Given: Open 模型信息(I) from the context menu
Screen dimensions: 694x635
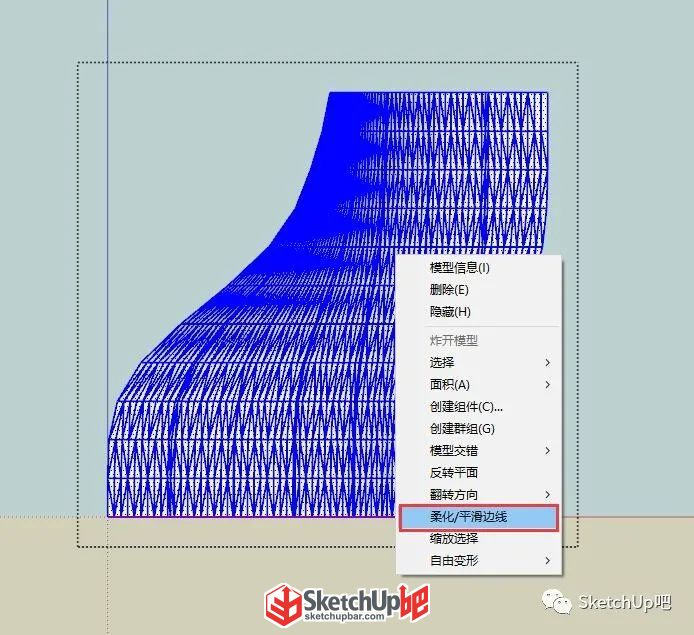Looking at the screenshot, I should tap(479, 268).
